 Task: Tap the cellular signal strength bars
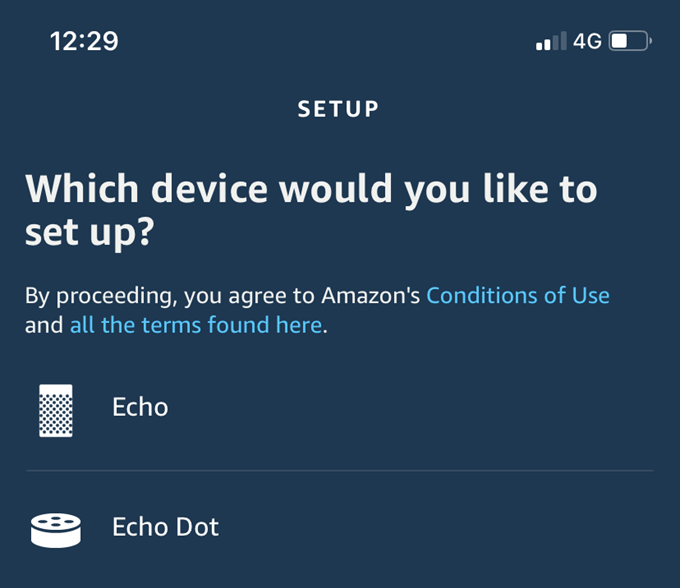(x=551, y=42)
